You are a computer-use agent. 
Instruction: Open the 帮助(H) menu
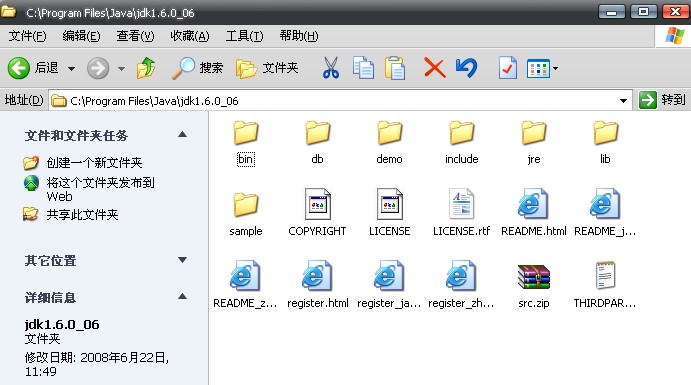tap(299, 36)
